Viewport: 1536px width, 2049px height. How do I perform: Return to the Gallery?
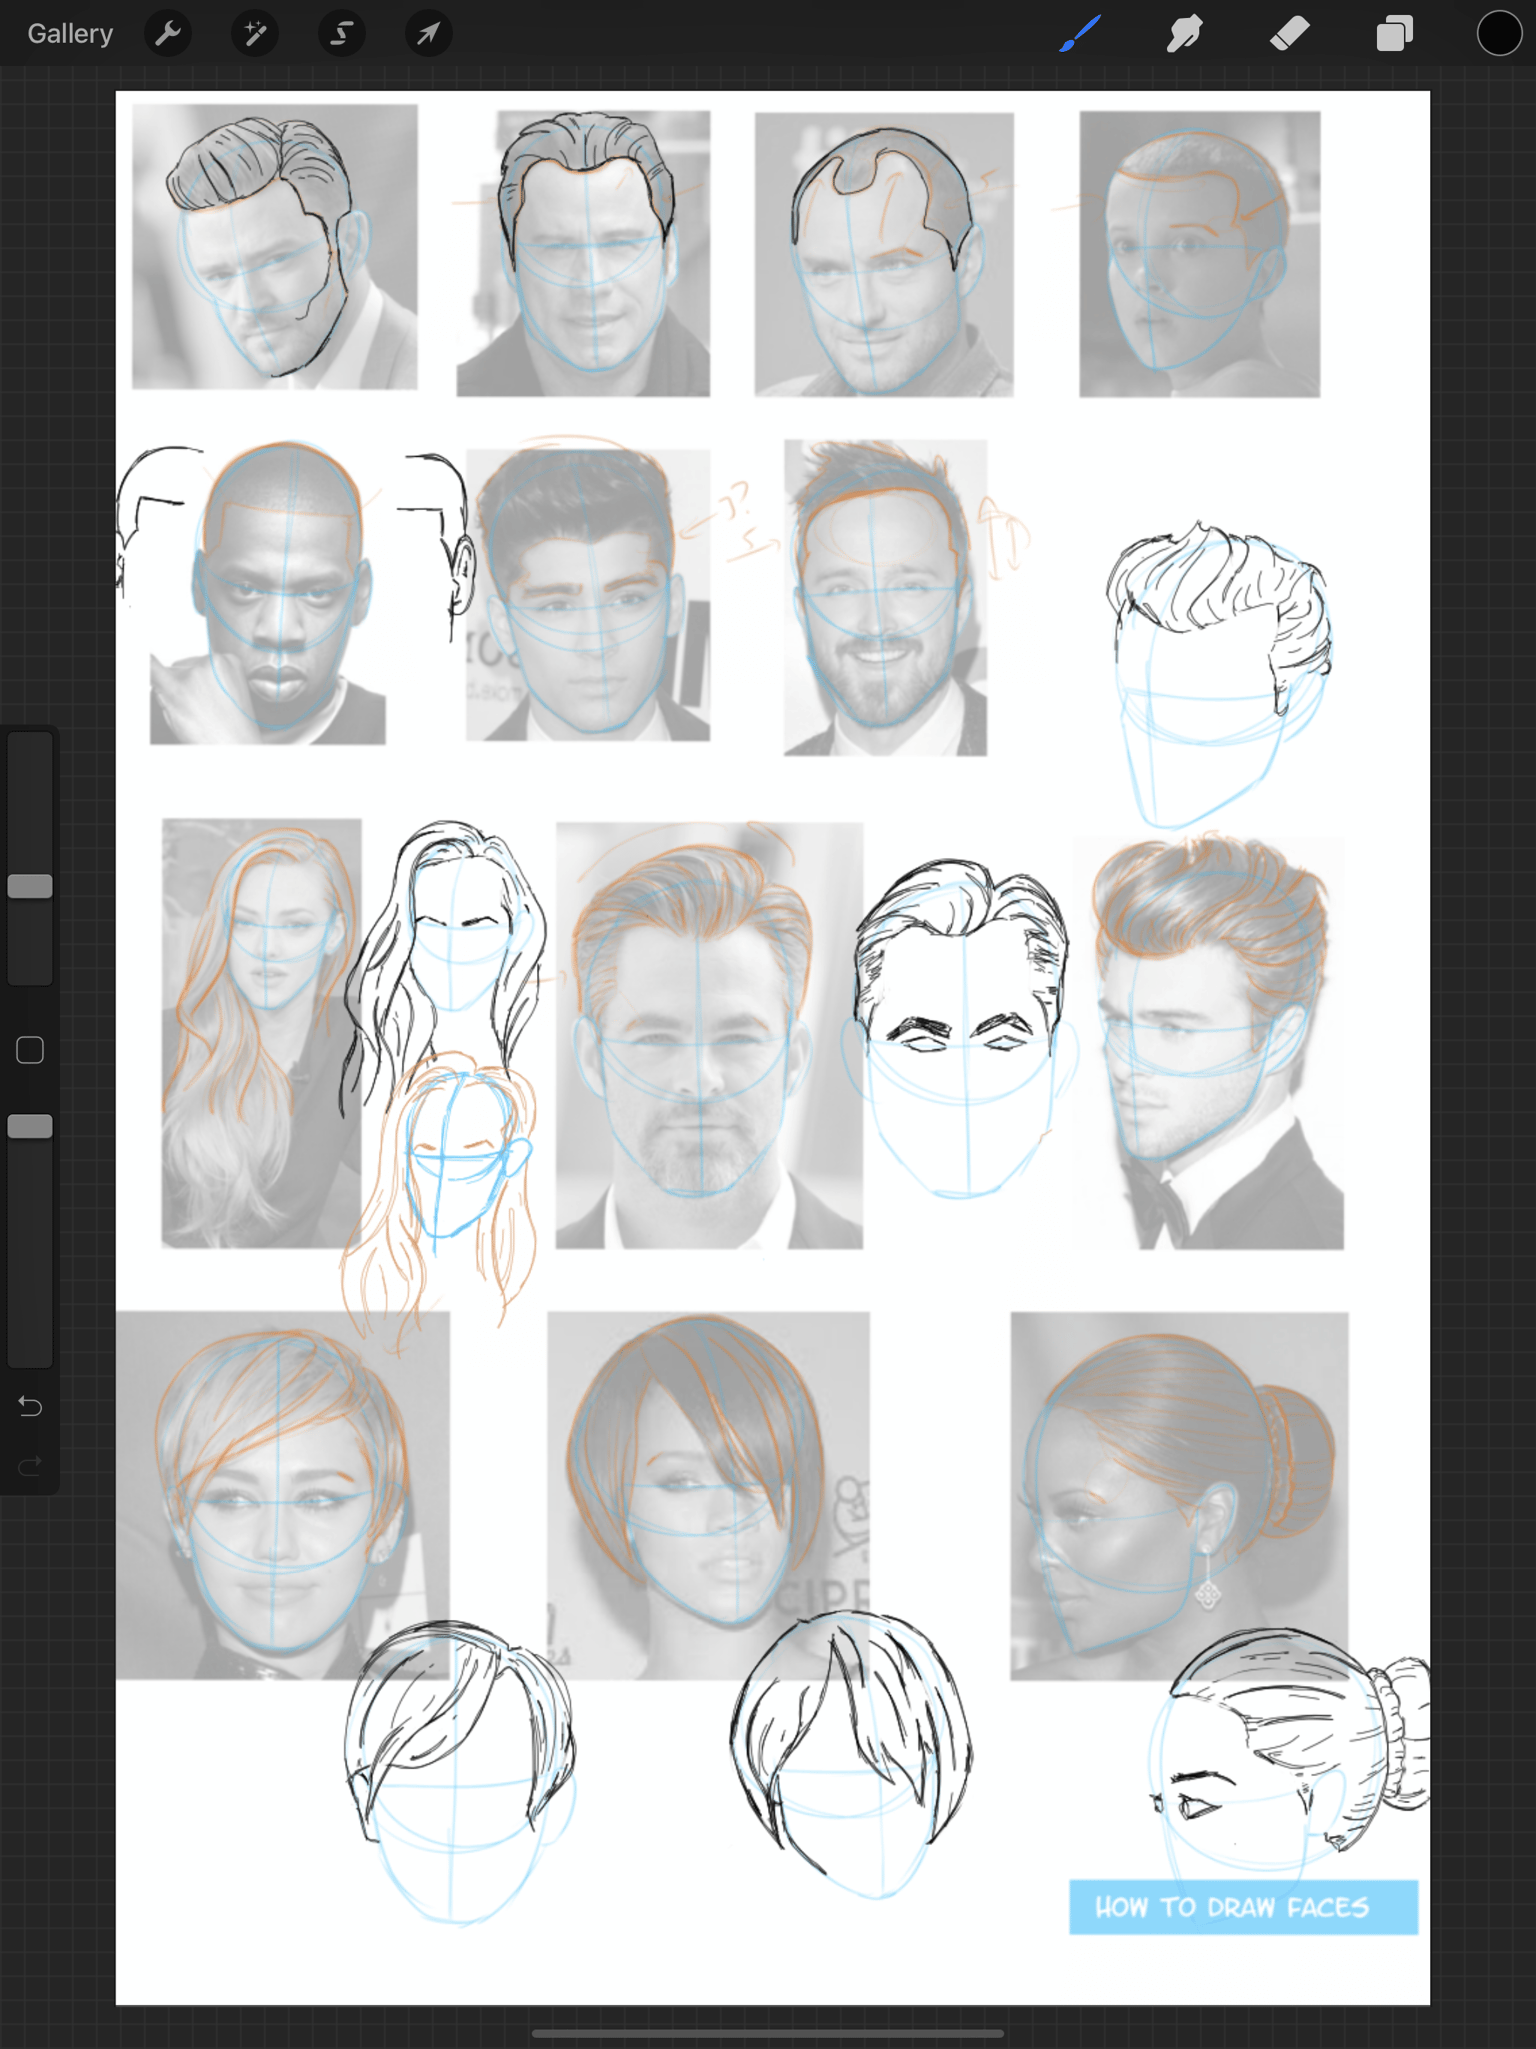[70, 34]
